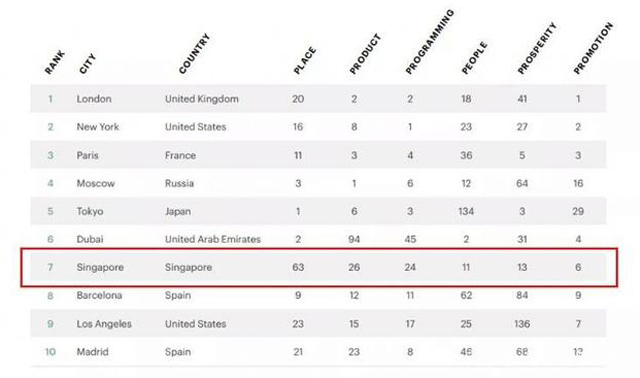Select the New York city cell
Image resolution: width=640 pixels, height=378 pixels.
coord(98,127)
